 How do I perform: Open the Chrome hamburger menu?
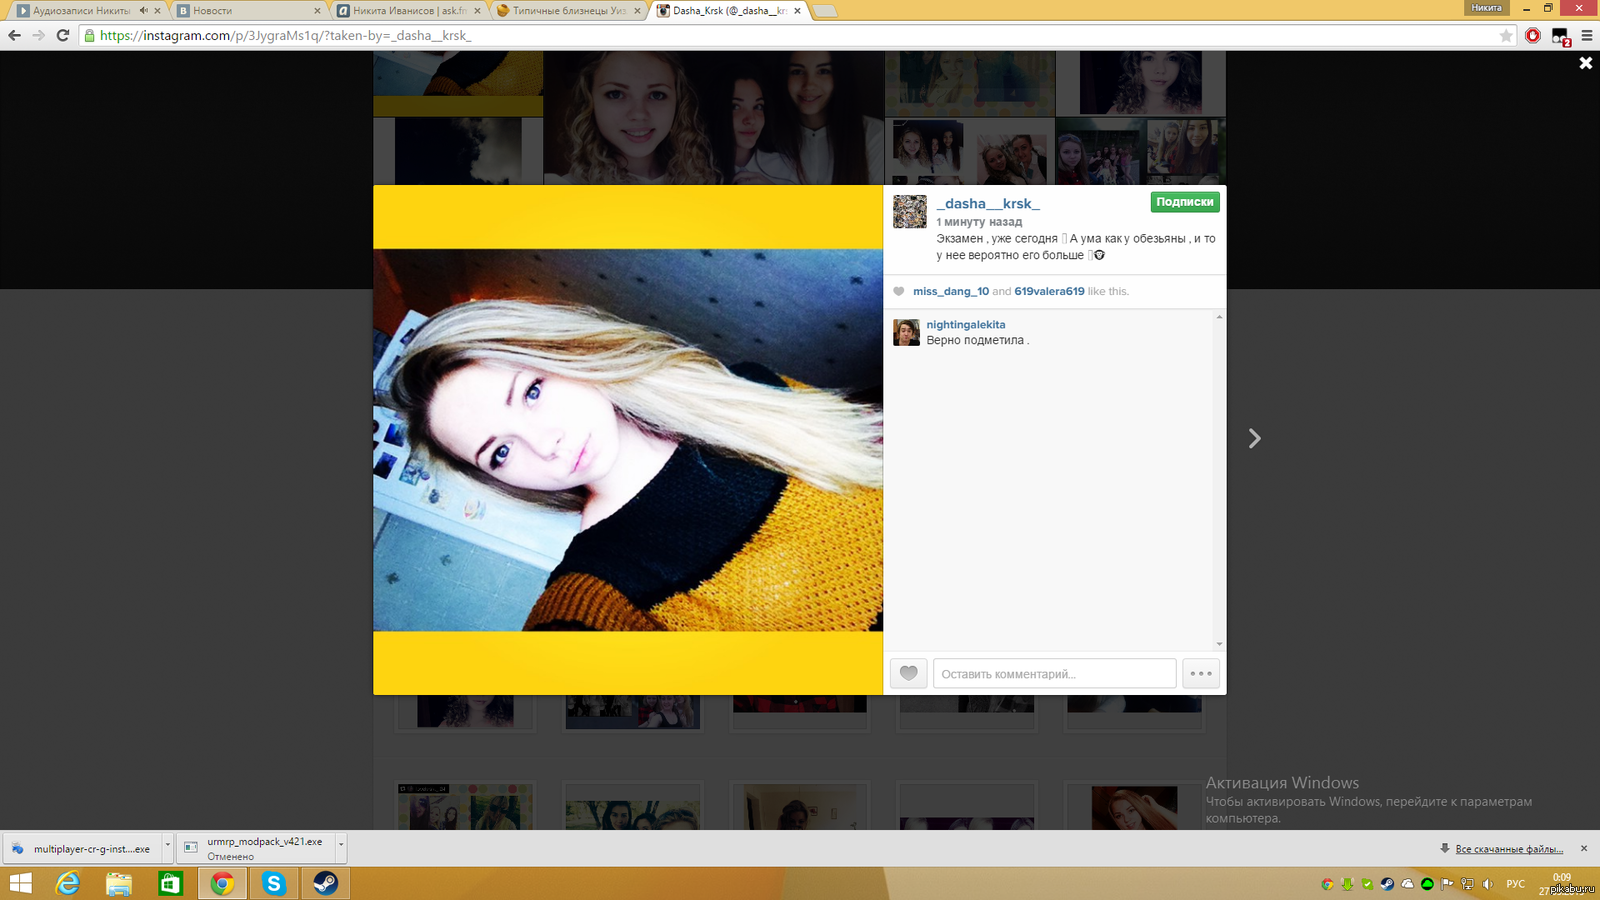coord(1587,36)
